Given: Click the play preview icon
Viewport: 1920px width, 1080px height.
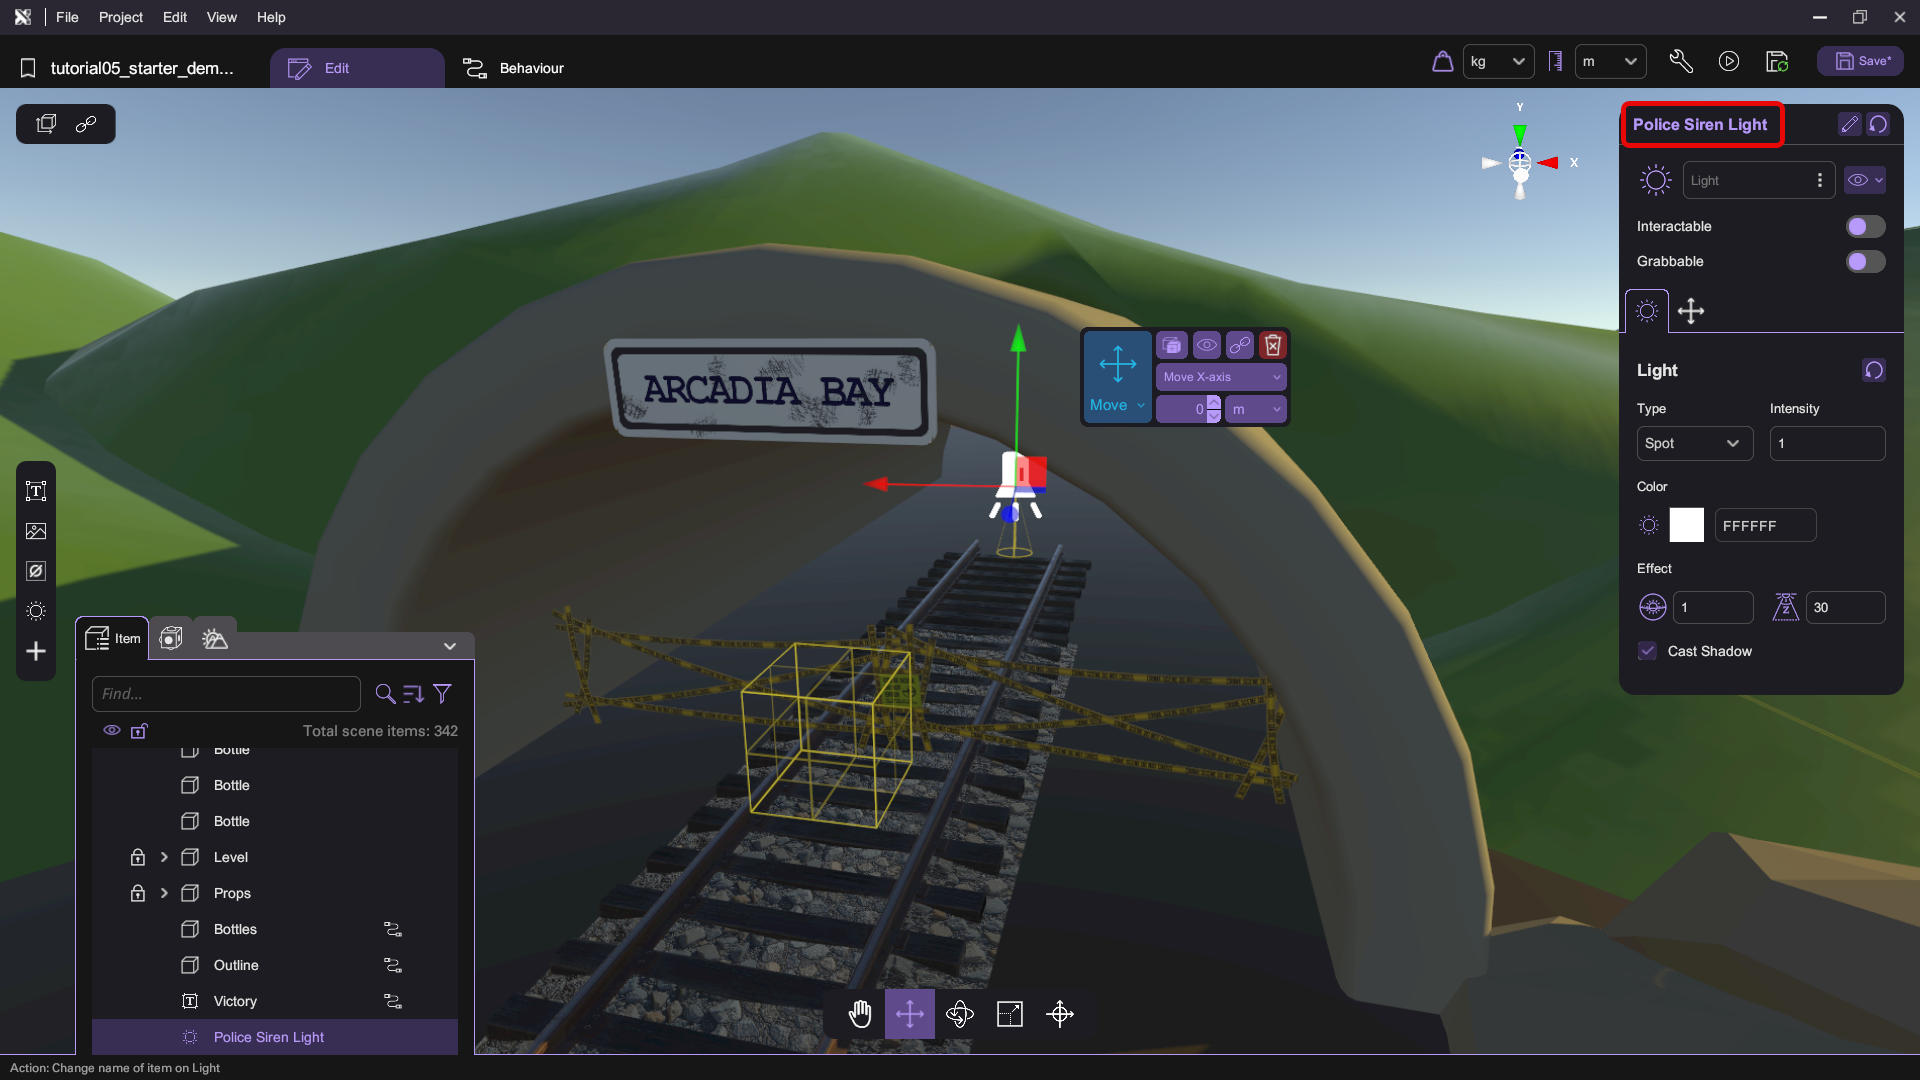Looking at the screenshot, I should 1729,62.
